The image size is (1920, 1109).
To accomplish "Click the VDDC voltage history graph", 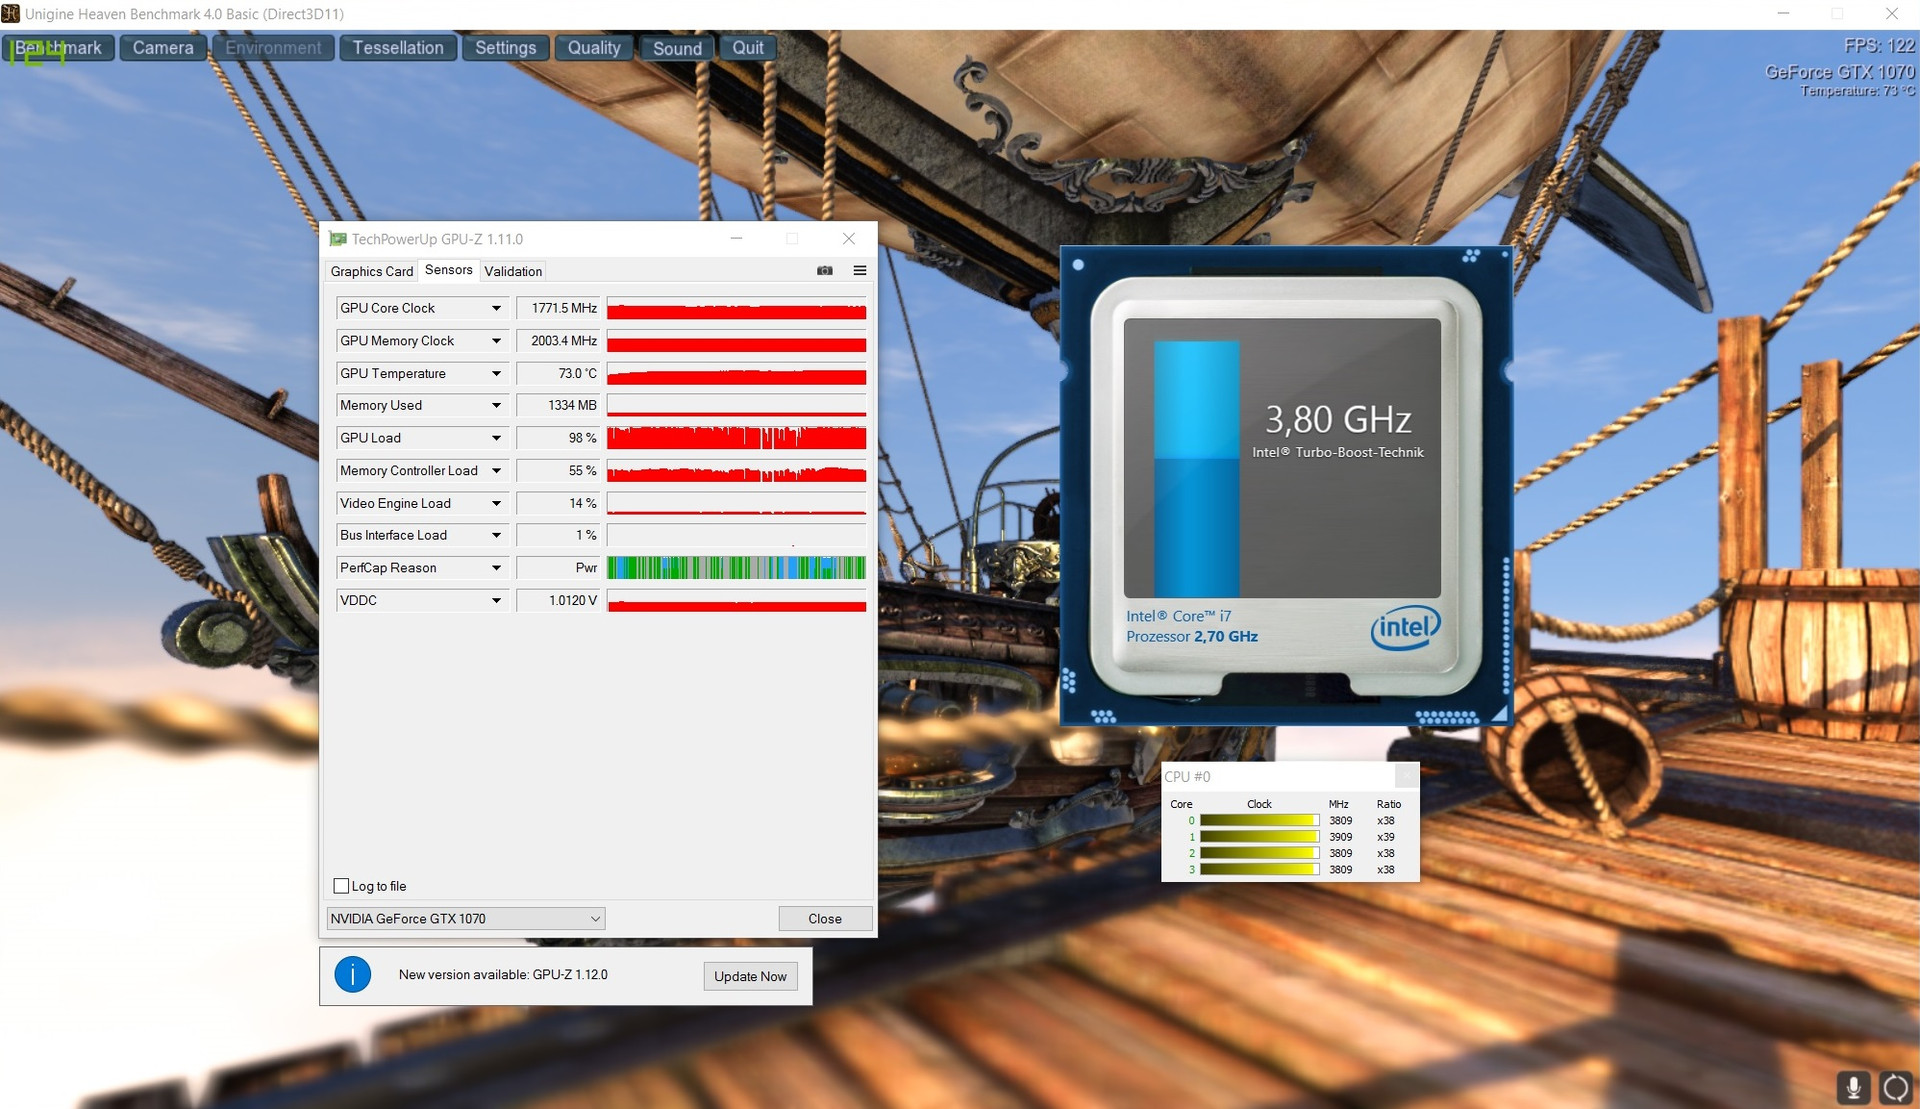I will (x=736, y=601).
